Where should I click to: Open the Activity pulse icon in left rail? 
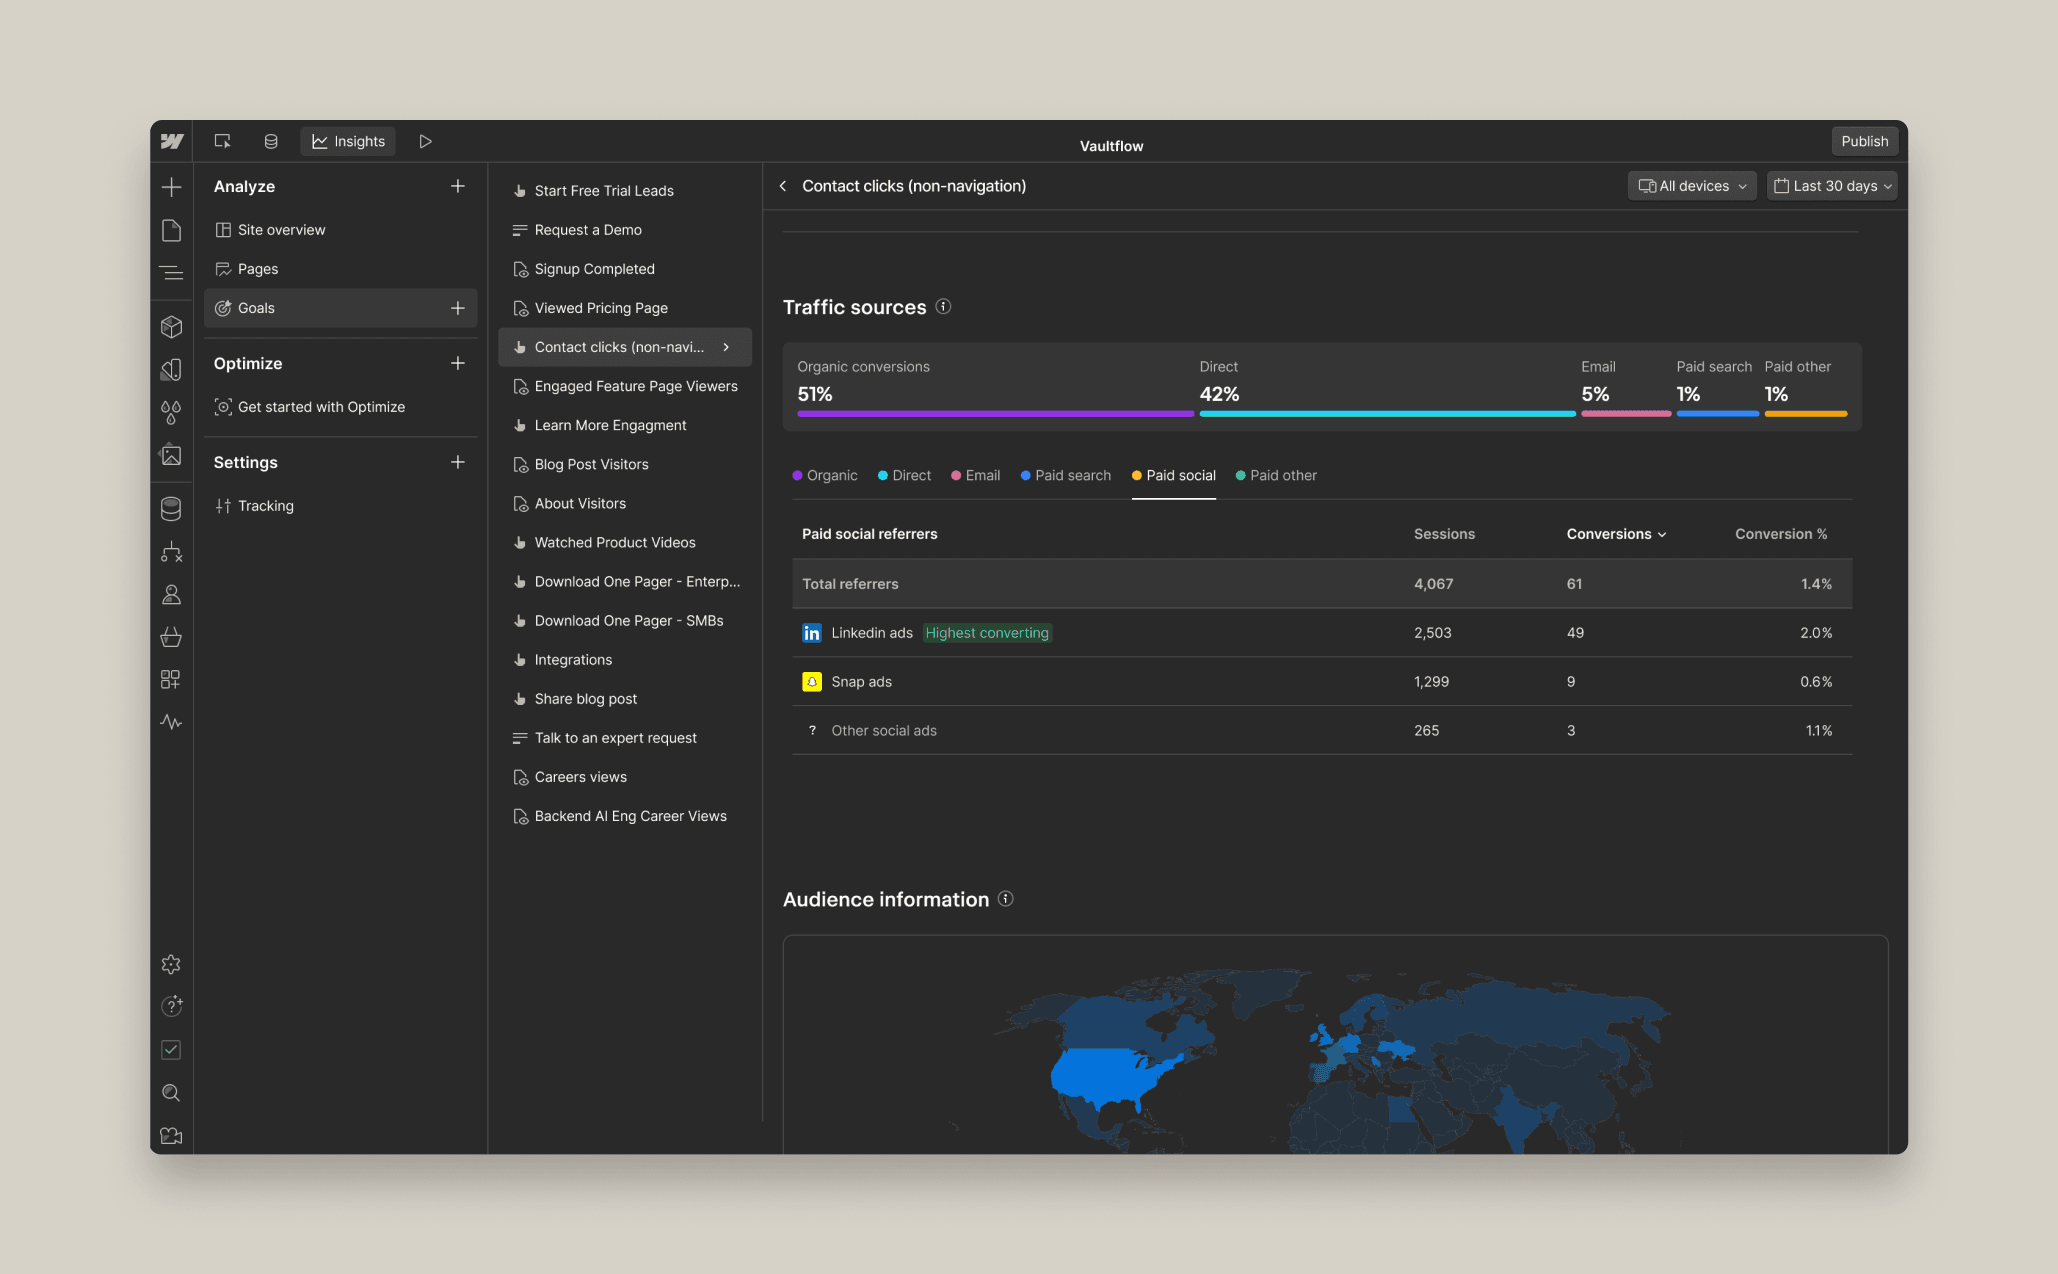171,722
